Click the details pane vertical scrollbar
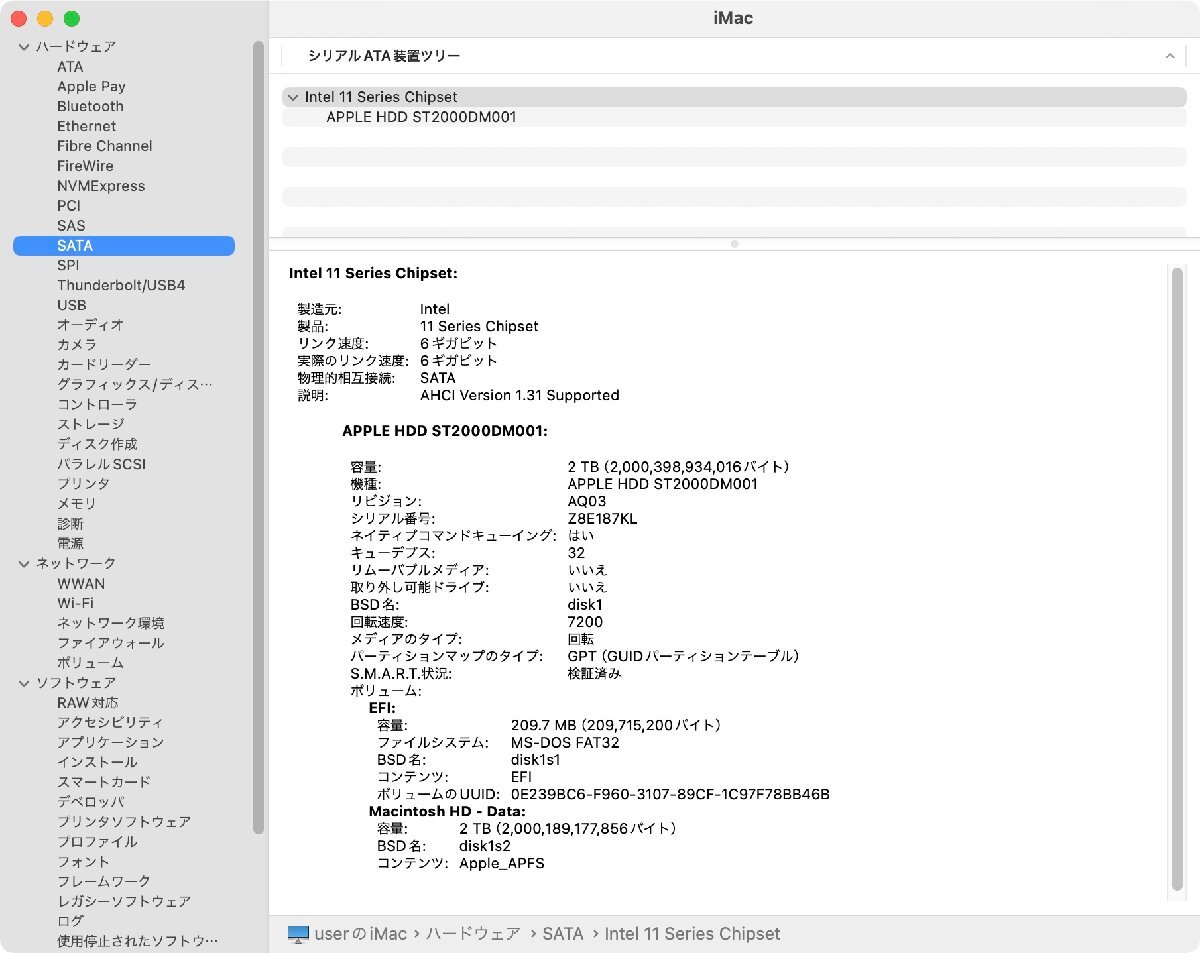Screen dimensions: 1200x953 [x=1176, y=580]
